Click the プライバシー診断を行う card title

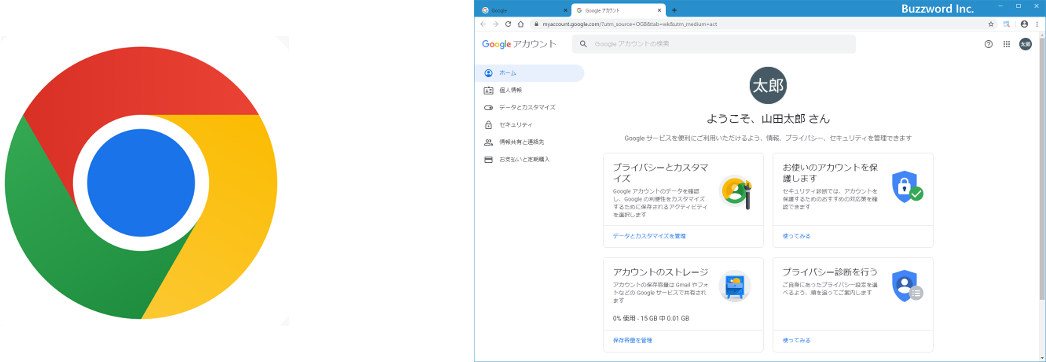point(830,272)
